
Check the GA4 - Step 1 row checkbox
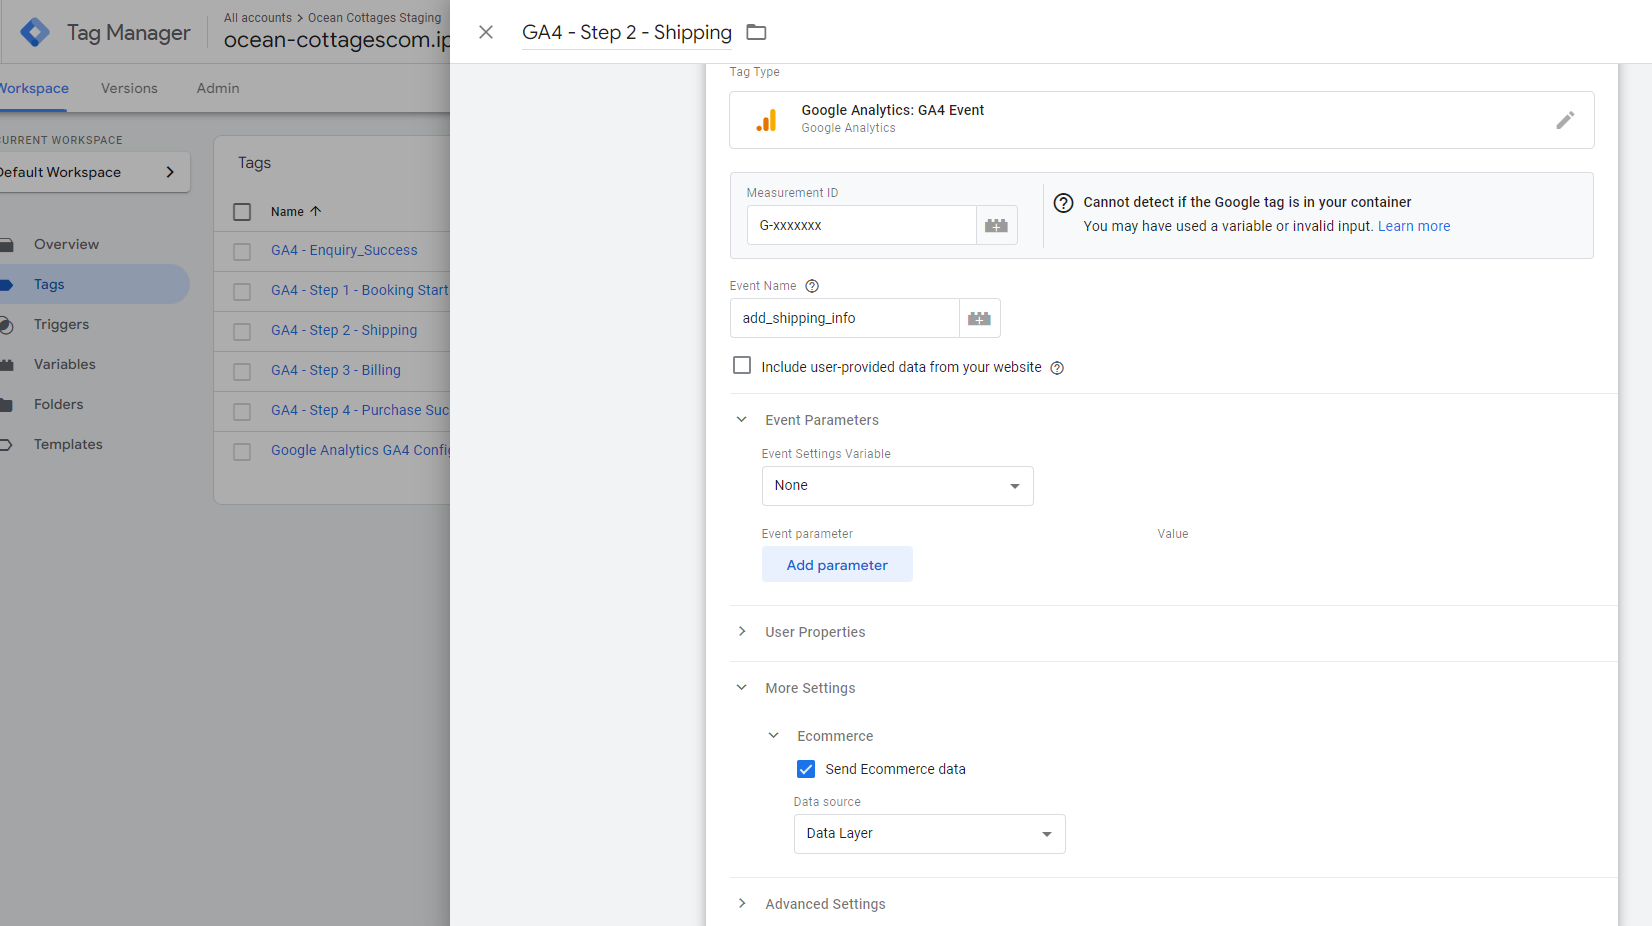(x=242, y=292)
